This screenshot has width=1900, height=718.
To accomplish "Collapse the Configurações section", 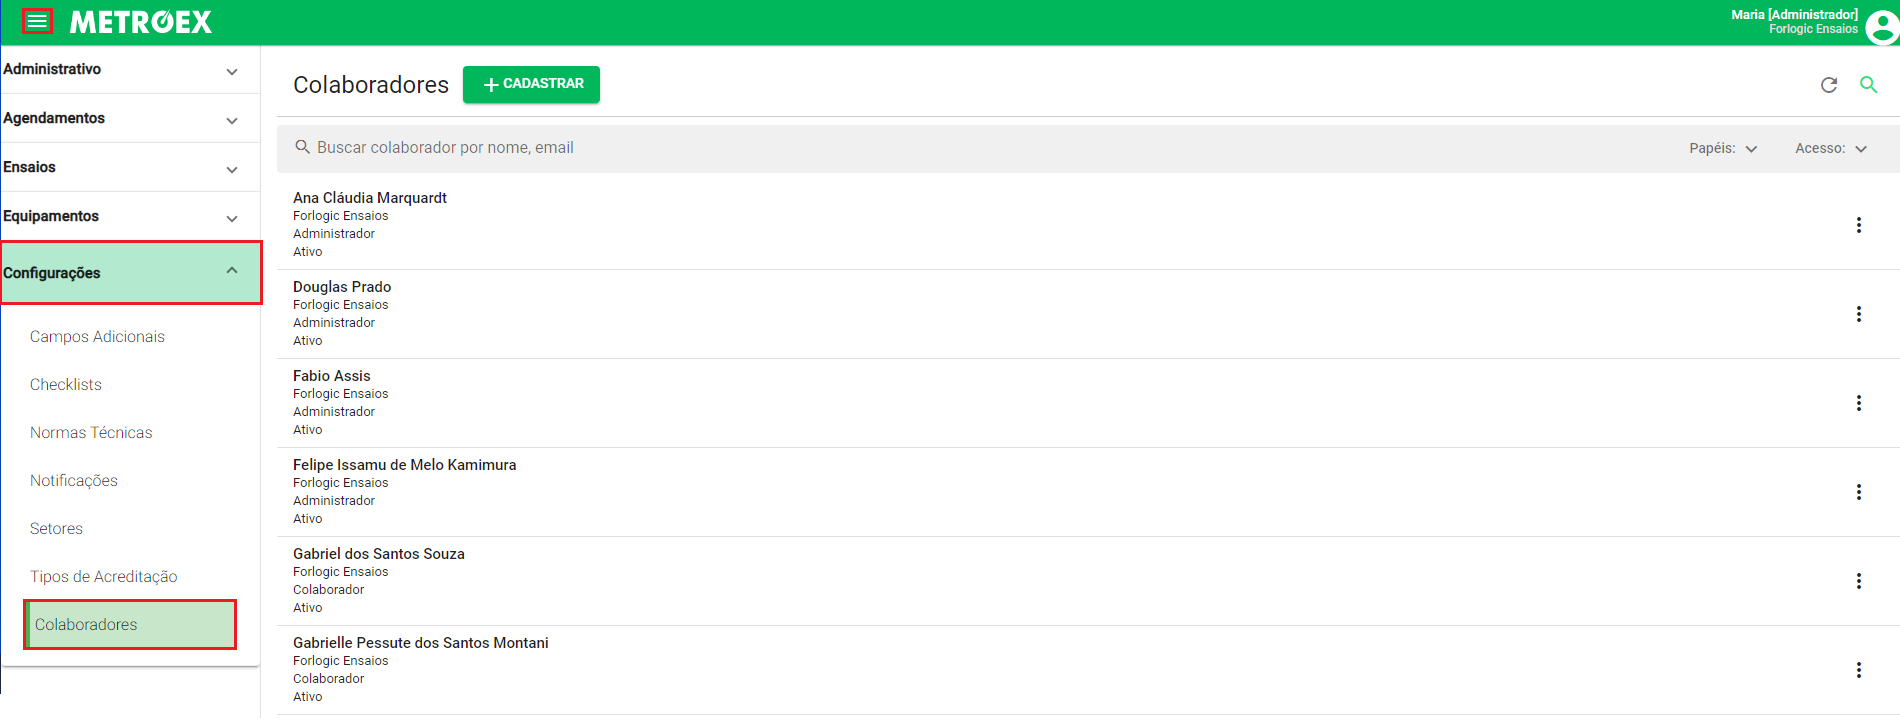I will pos(130,272).
